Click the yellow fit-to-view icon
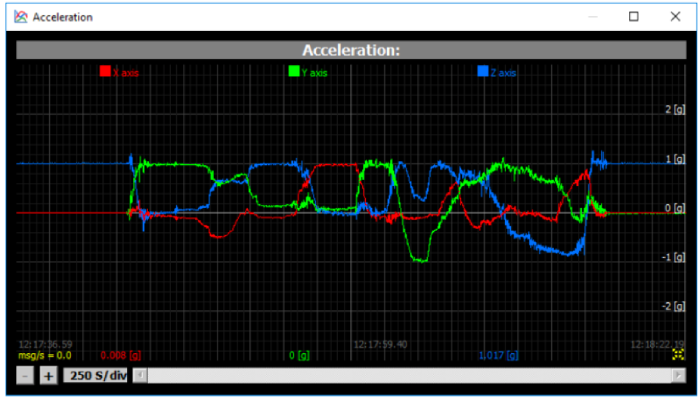The height and width of the screenshot is (400, 700). (679, 354)
